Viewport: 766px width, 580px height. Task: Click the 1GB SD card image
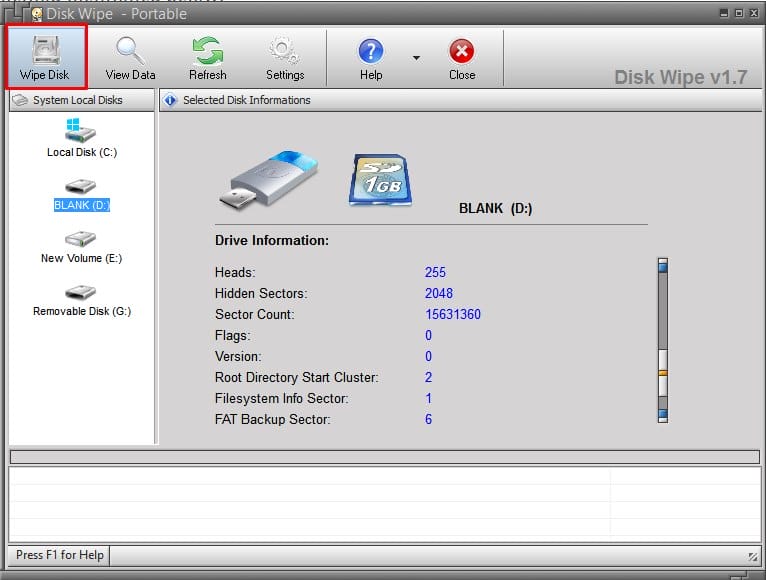(381, 179)
